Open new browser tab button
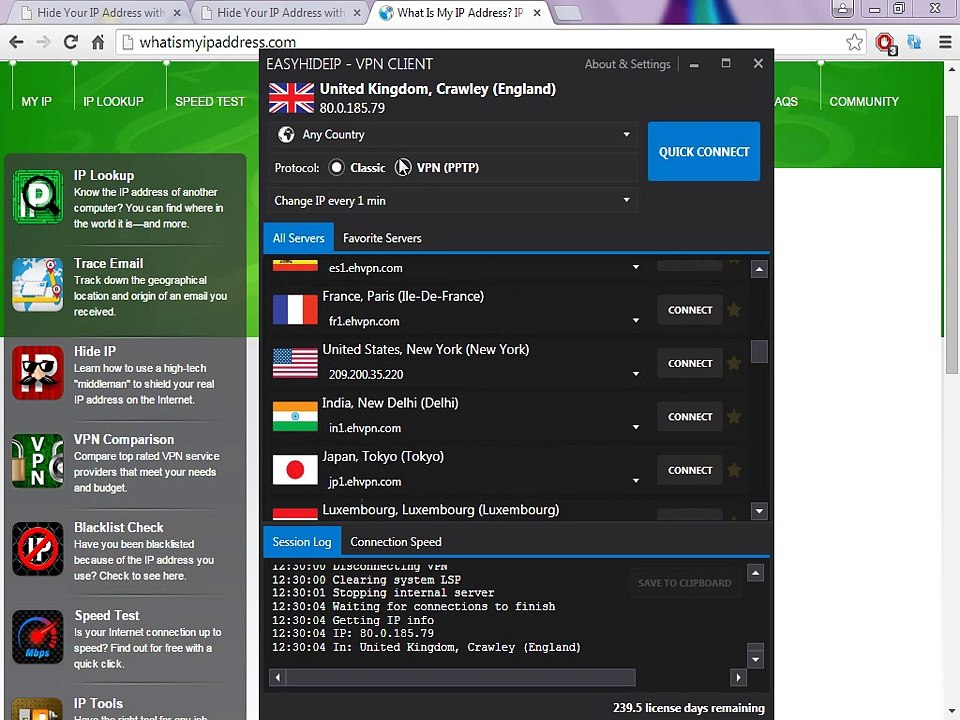Screen dimensions: 960x720 [568, 13]
